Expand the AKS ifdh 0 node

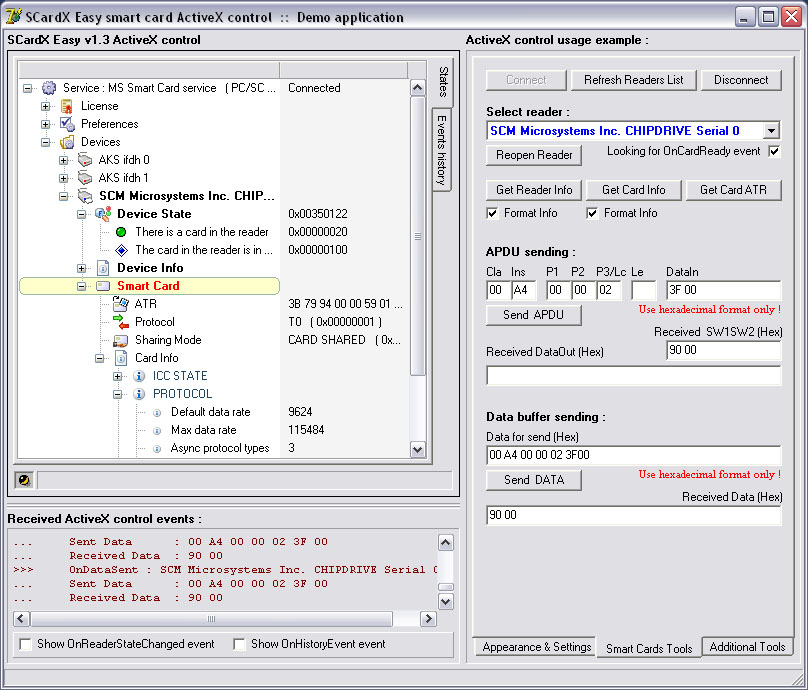[x=63, y=160]
